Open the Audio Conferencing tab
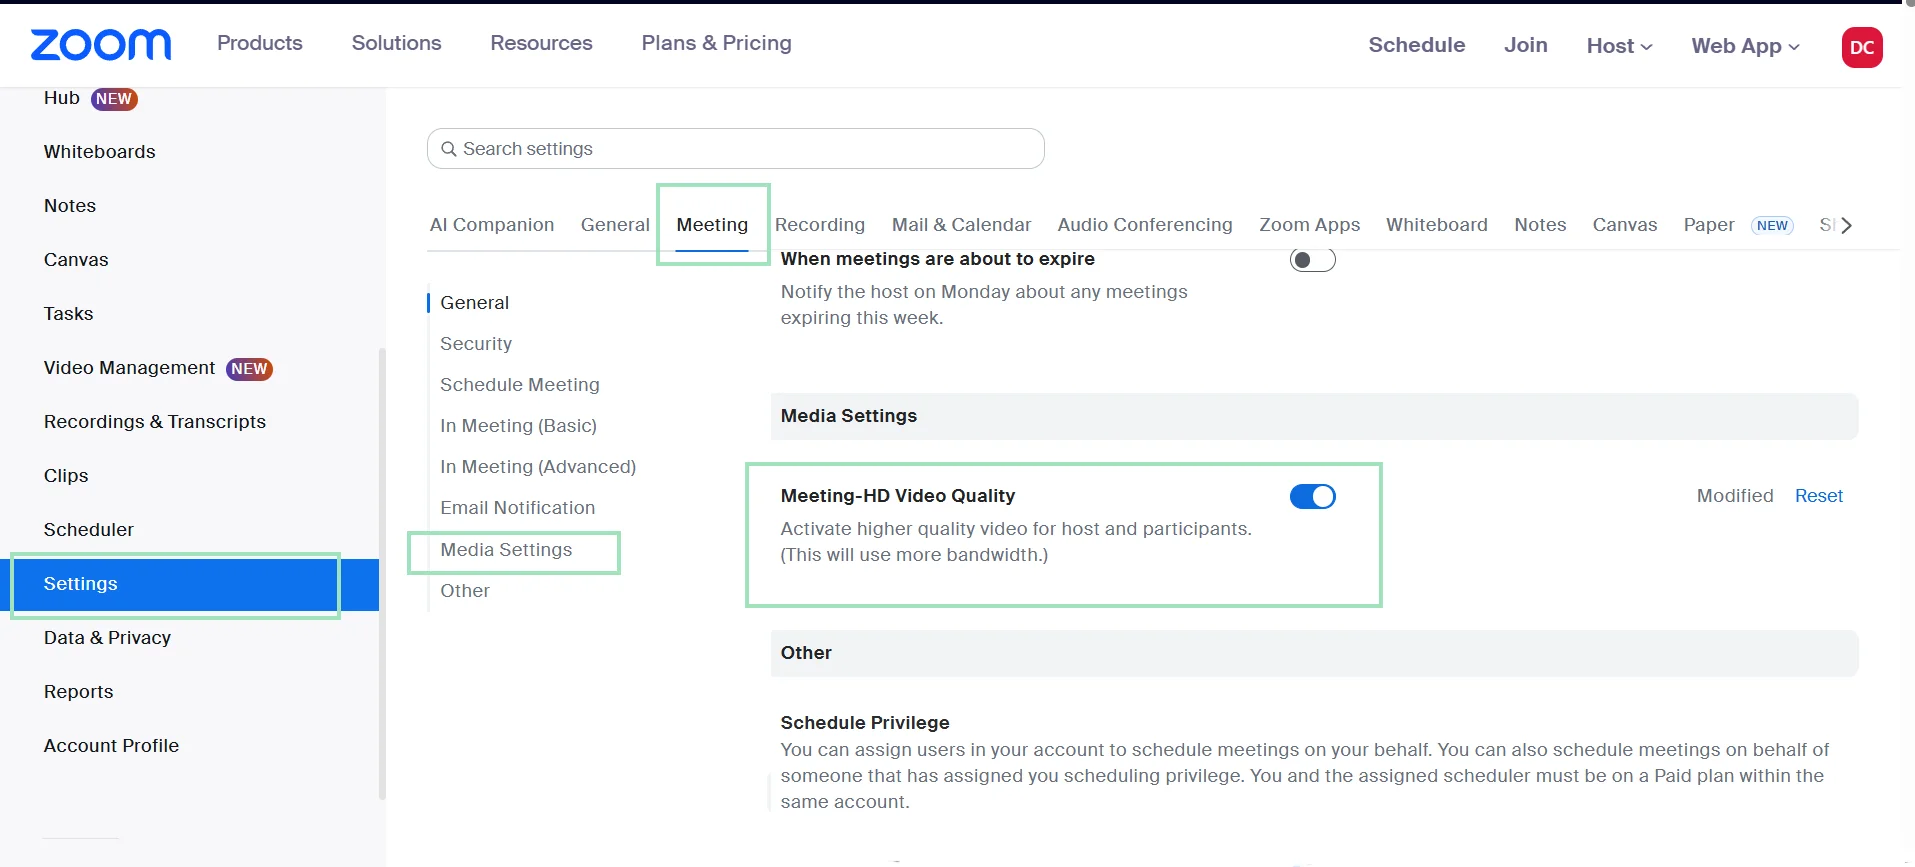Viewport: 1915px width, 867px height. click(x=1145, y=225)
